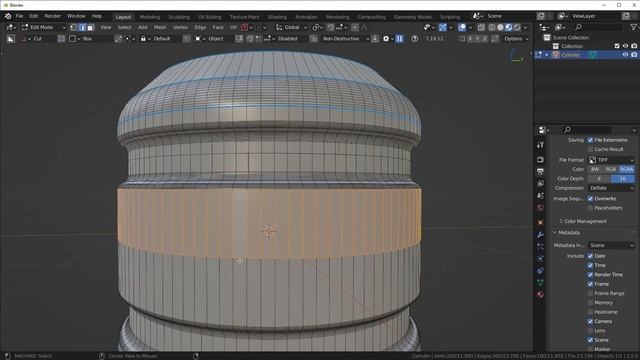Enable the Cache Result checkbox
This screenshot has width=640, height=360.
(590, 149)
